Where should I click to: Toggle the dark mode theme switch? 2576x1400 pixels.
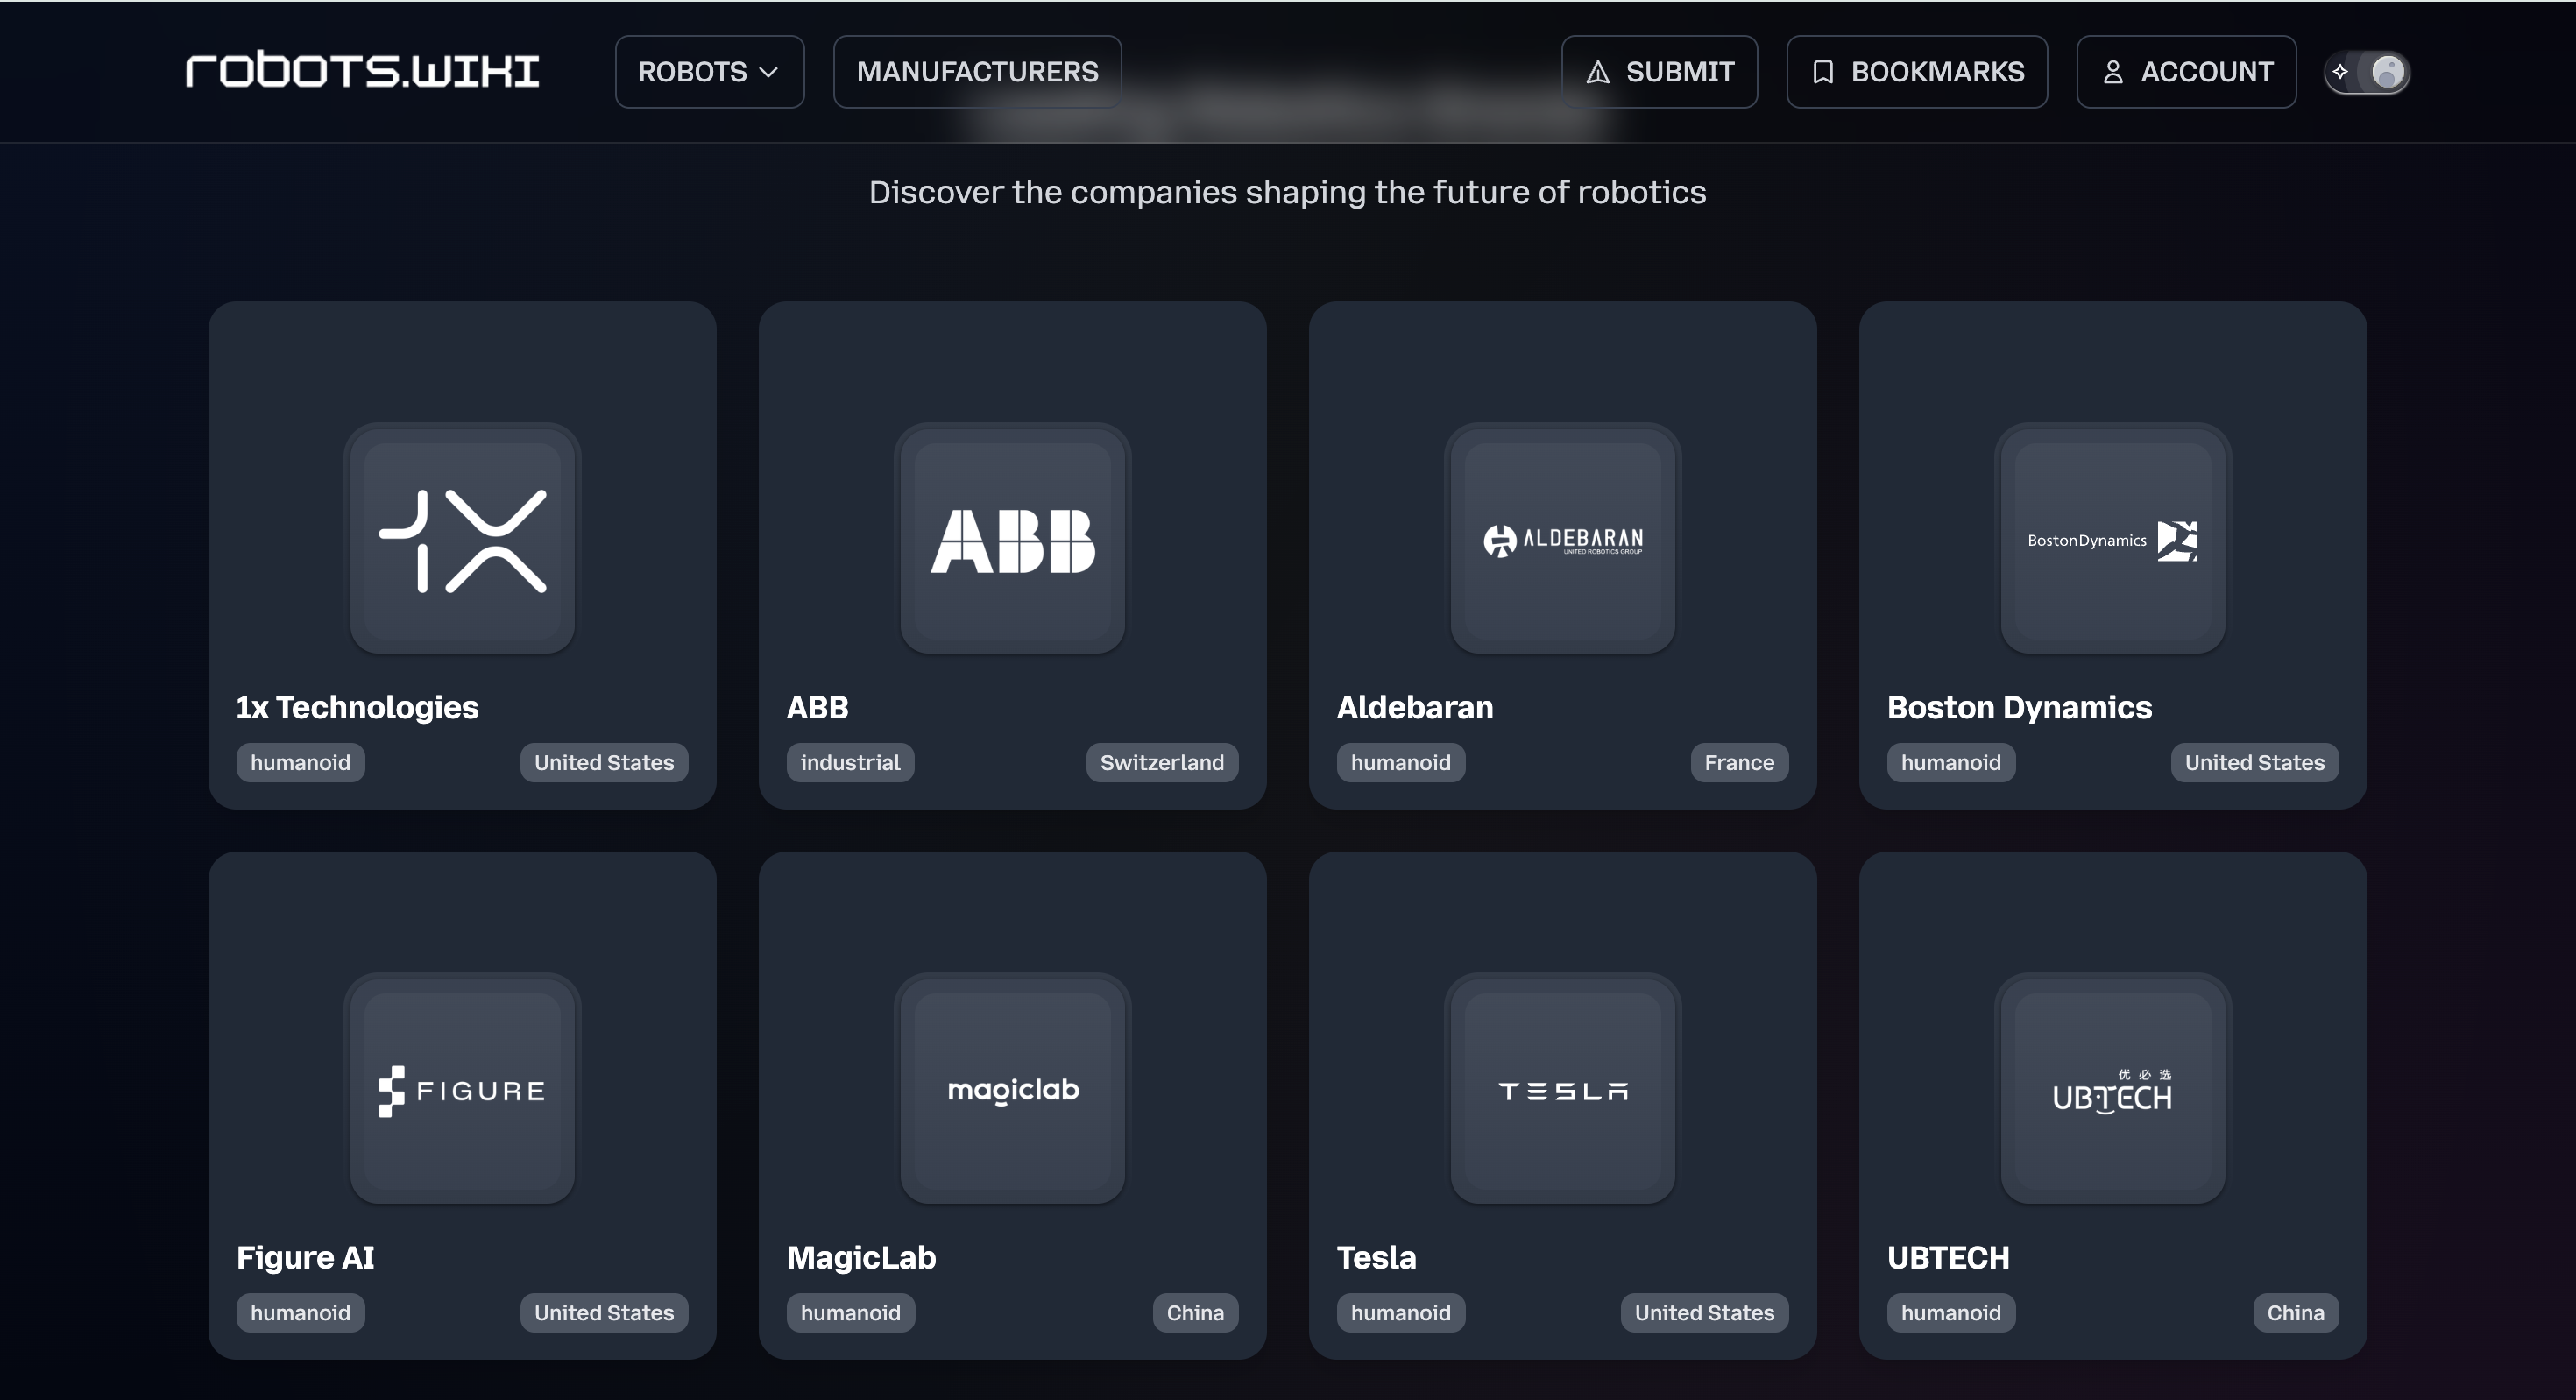tap(2366, 72)
